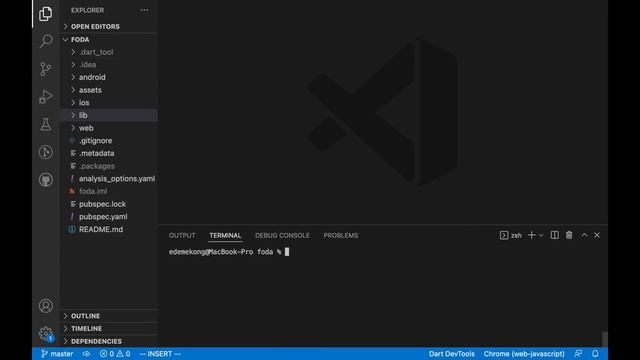Open the Git graph activity bar icon

tap(46, 152)
